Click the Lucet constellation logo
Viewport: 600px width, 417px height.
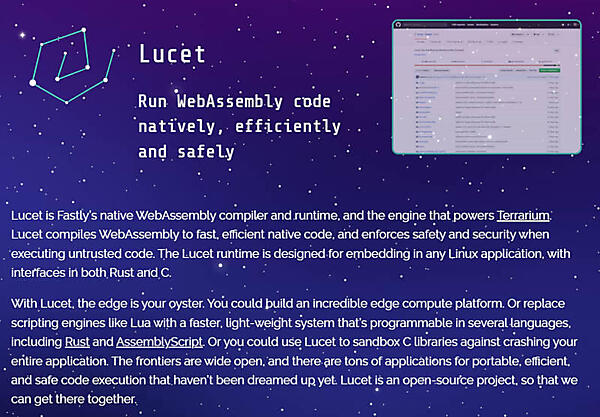tap(72, 66)
